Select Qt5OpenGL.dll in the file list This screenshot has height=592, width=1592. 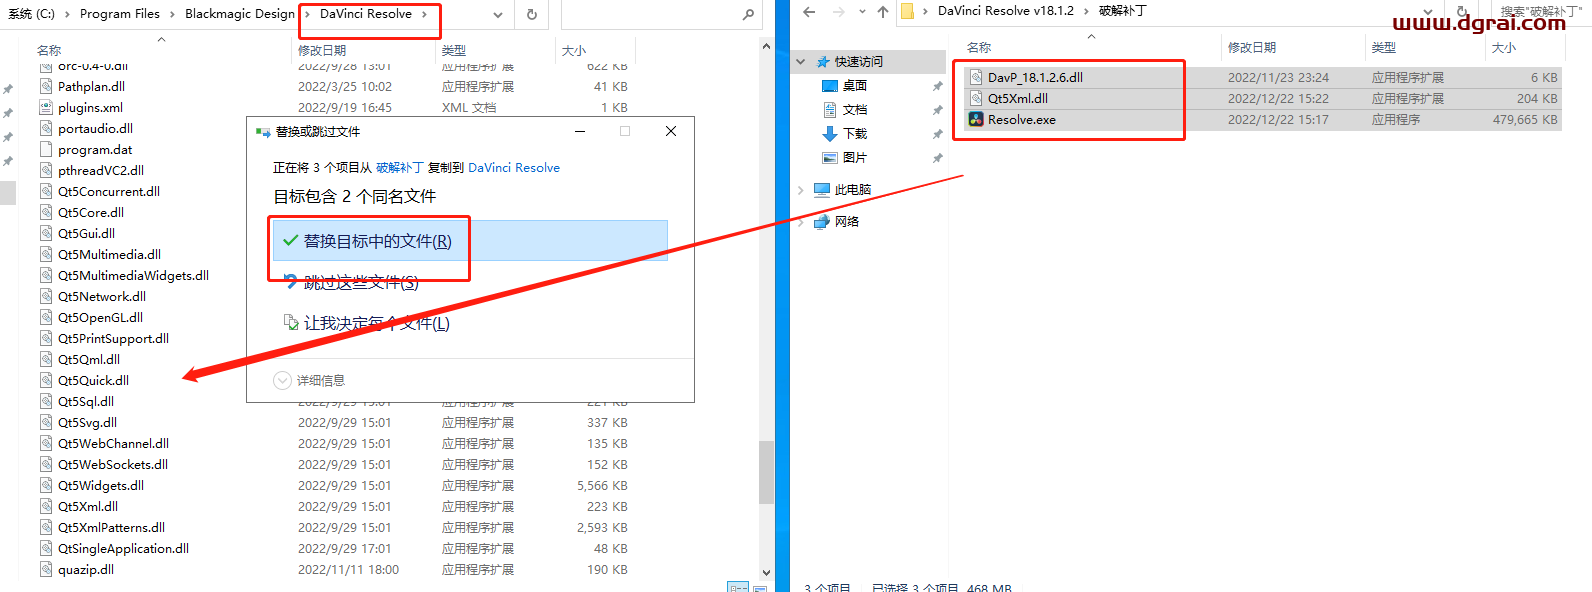pyautogui.click(x=100, y=317)
